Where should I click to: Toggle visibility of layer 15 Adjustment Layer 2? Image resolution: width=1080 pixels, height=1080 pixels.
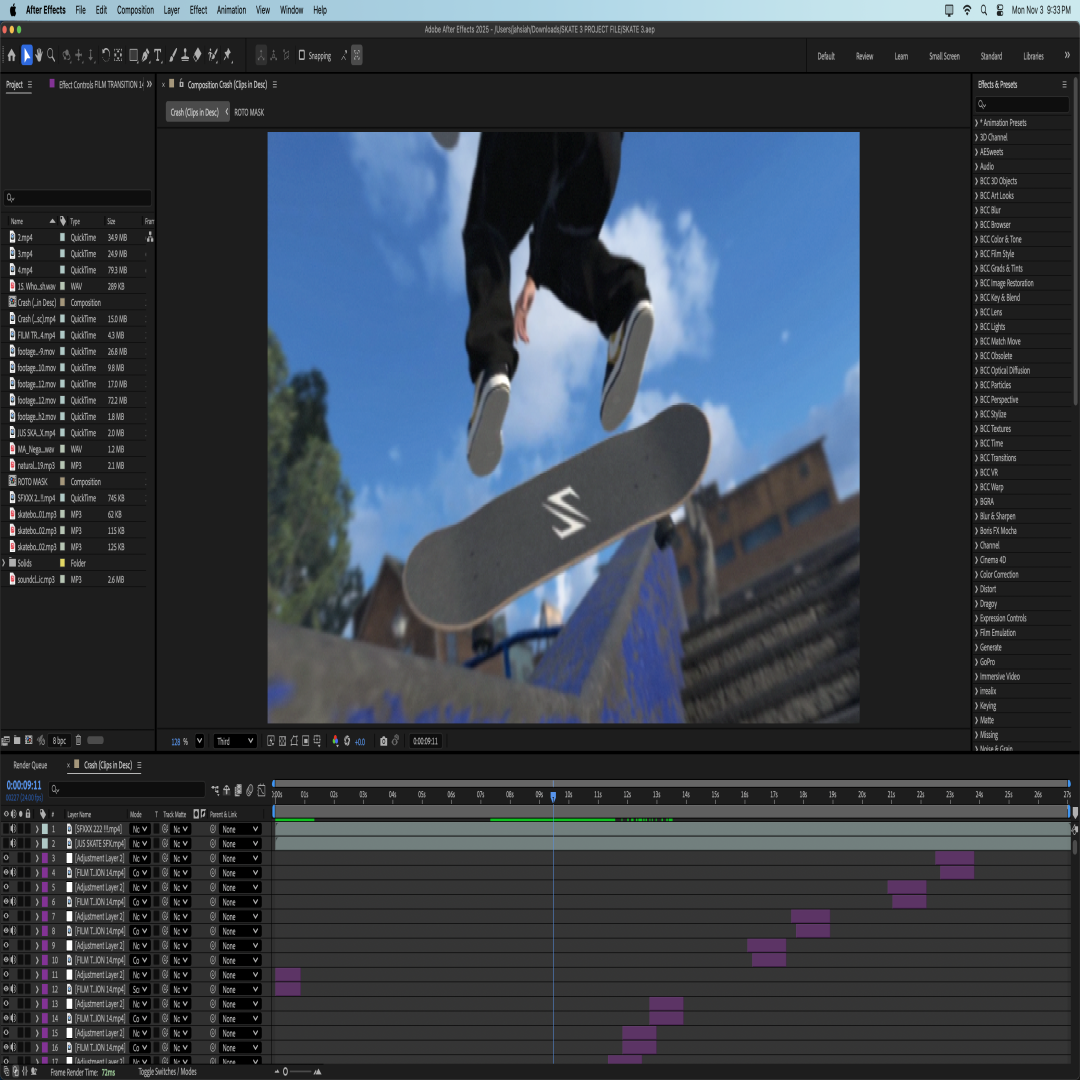[x=6, y=1033]
